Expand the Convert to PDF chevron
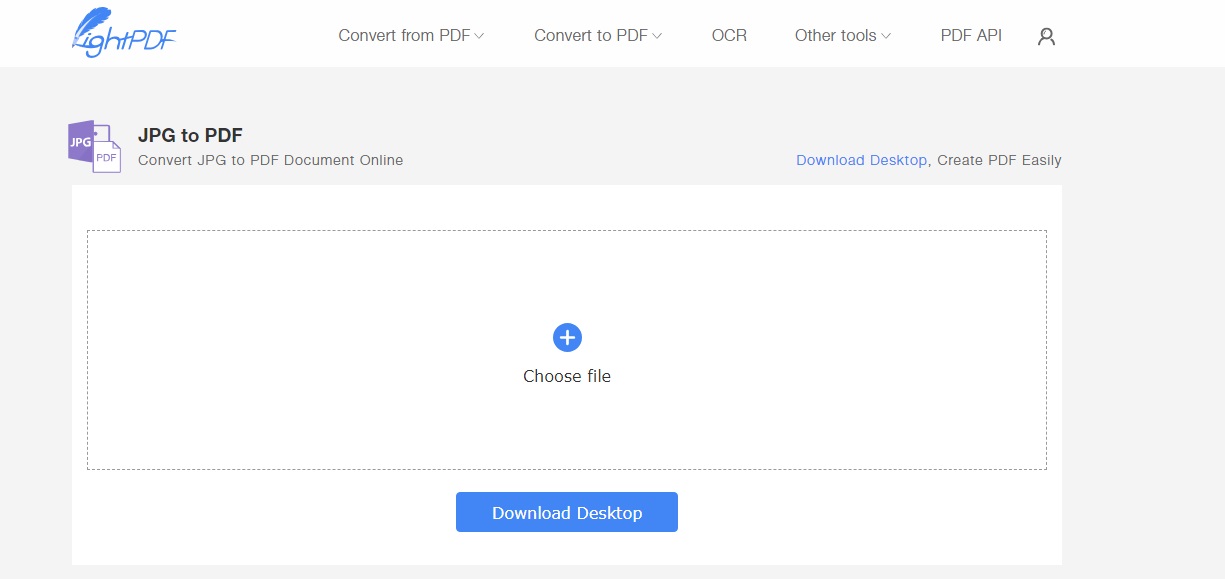 tap(657, 36)
